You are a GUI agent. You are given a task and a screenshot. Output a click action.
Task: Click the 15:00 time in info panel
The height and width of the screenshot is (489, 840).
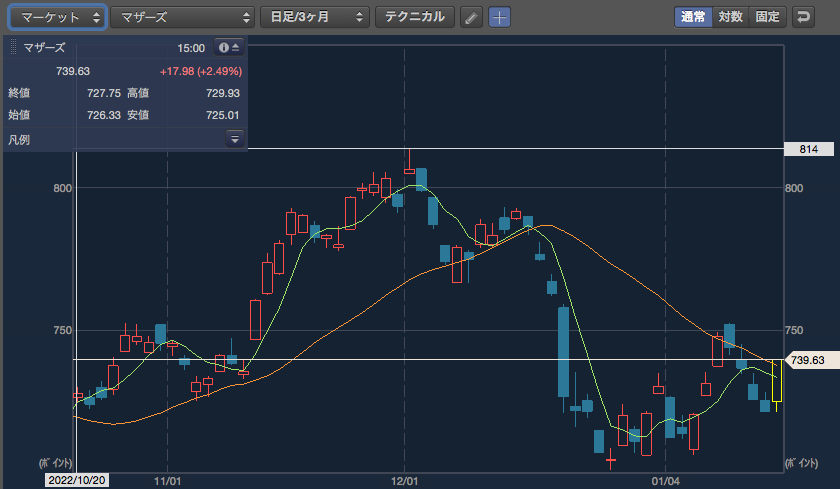click(x=191, y=48)
